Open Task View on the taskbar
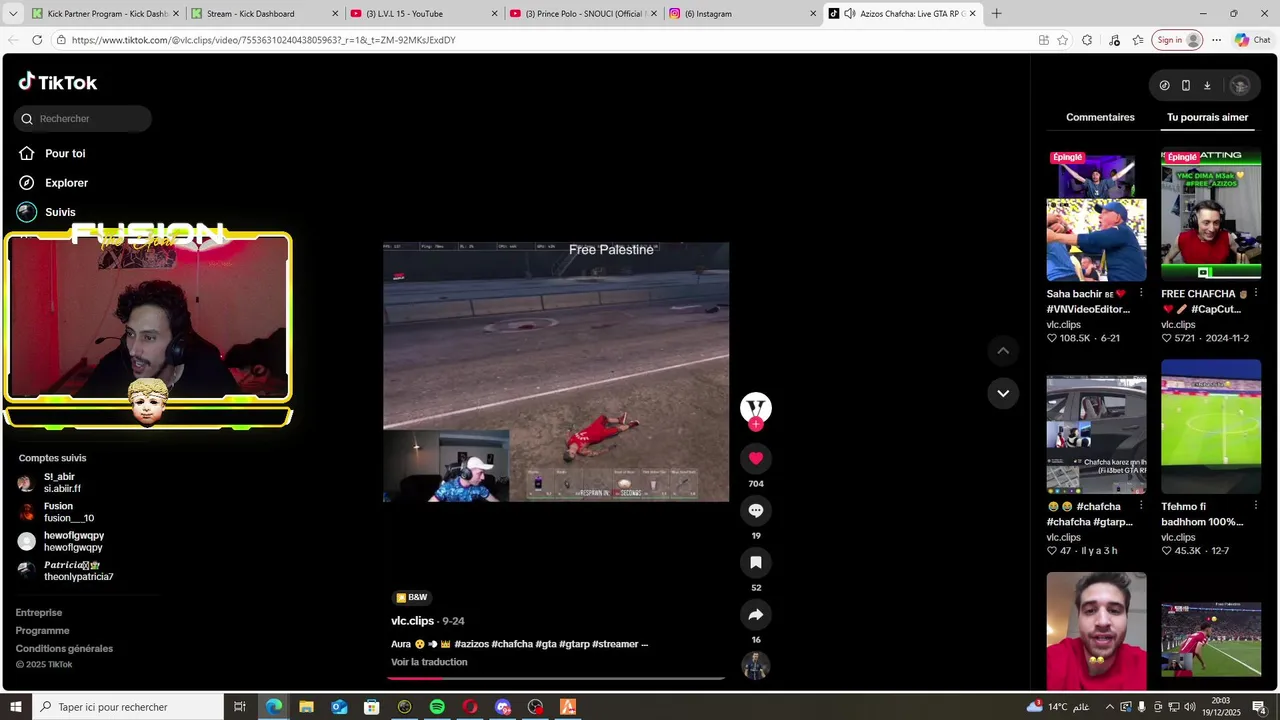Screen dimensions: 1280x720 pyautogui.click(x=240, y=707)
